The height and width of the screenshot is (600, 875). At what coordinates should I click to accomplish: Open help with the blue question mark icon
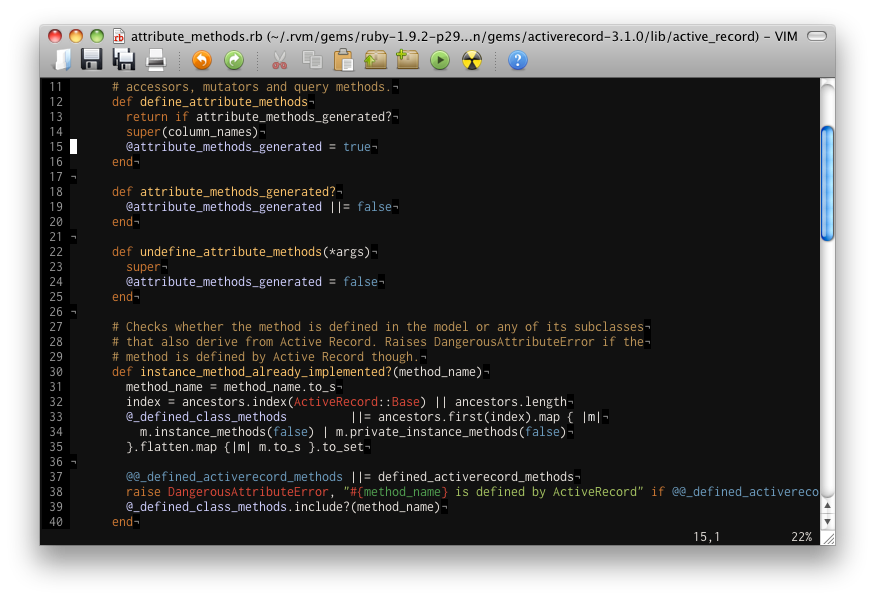pyautogui.click(x=517, y=60)
